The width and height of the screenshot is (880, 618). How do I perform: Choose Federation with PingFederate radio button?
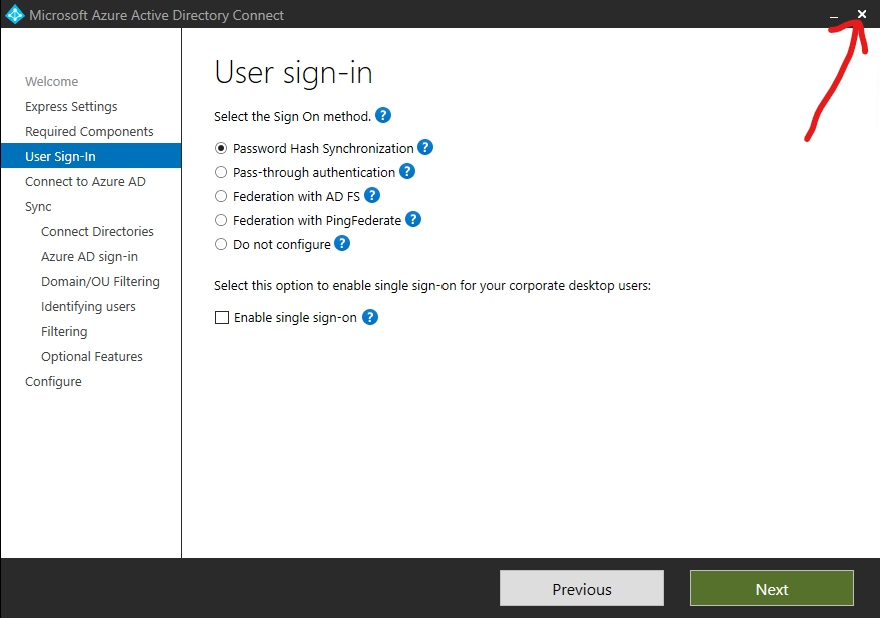(221, 221)
